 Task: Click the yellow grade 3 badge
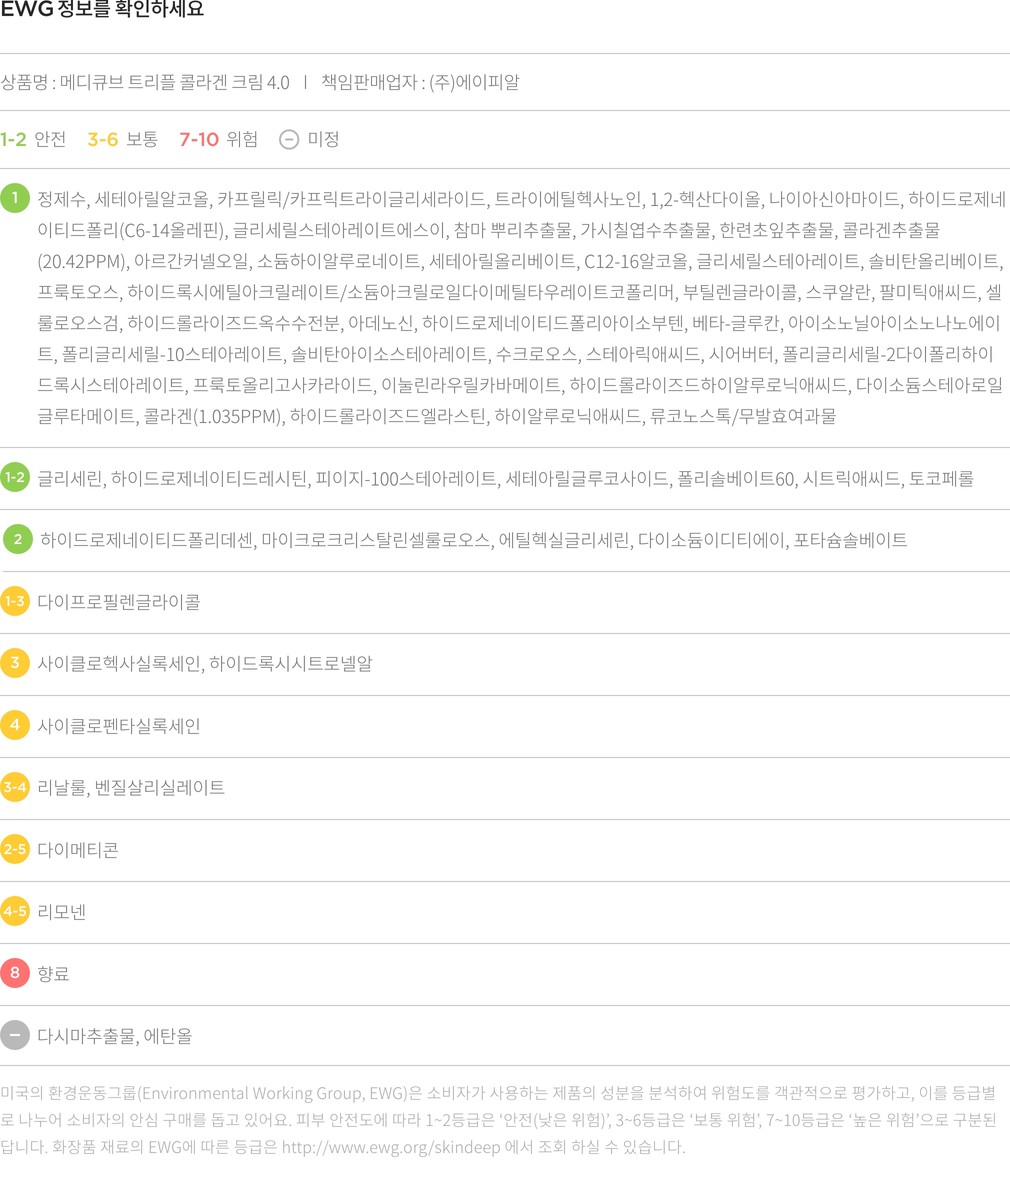pyautogui.click(x=15, y=663)
